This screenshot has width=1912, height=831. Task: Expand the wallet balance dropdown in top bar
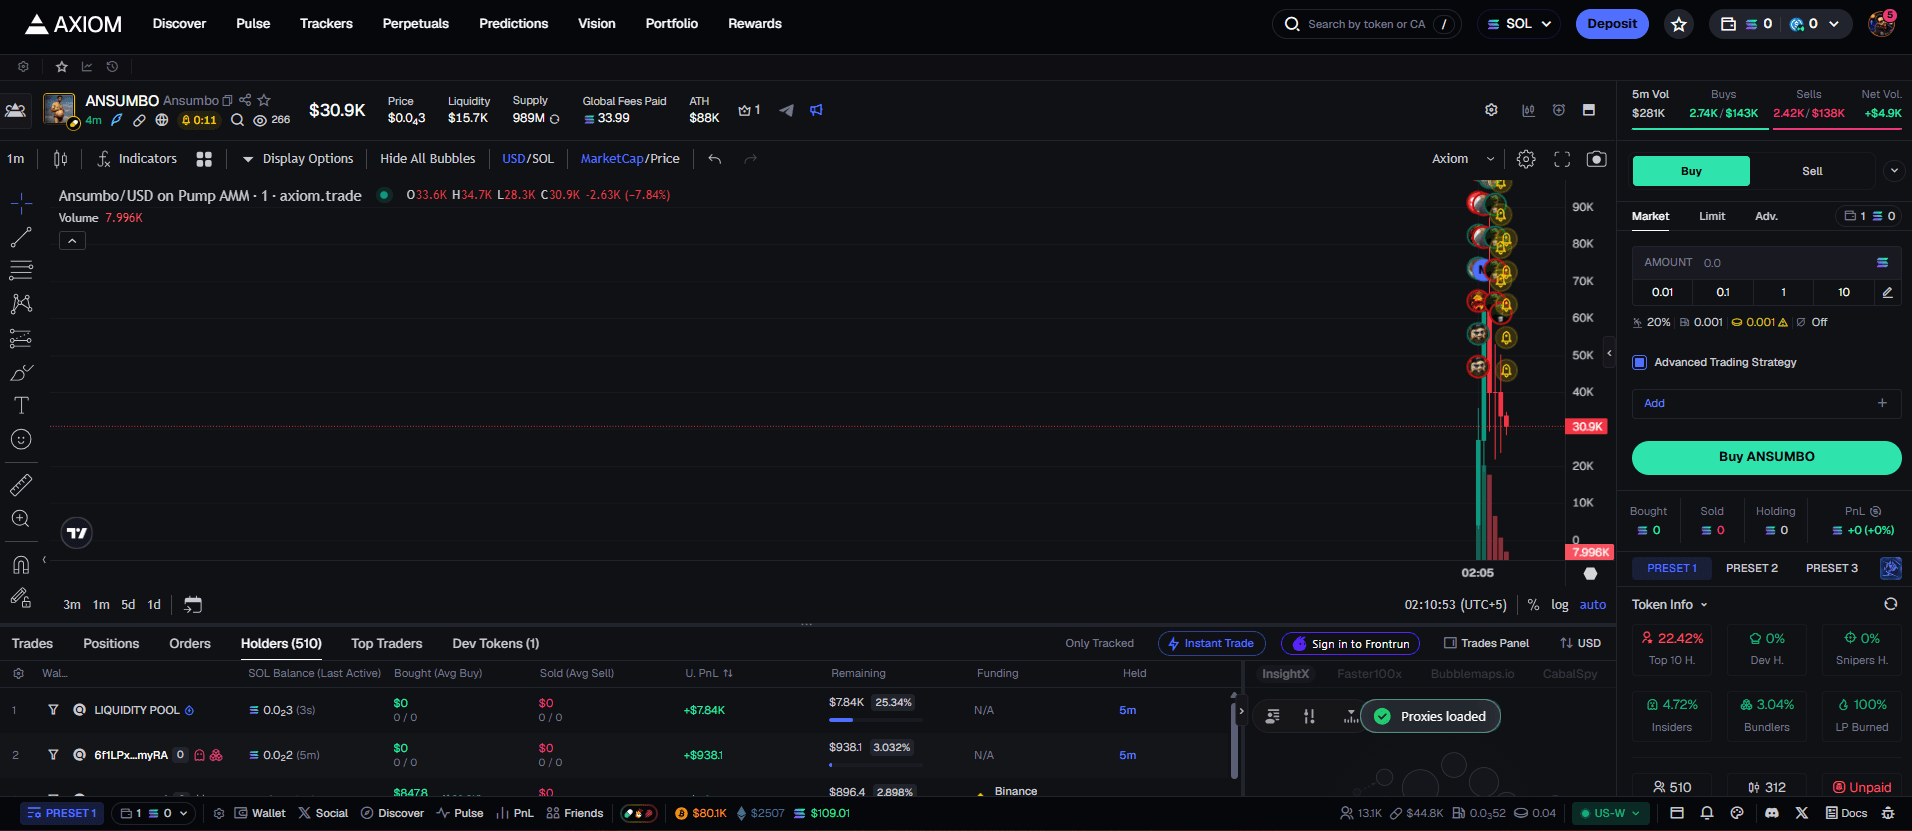[1834, 24]
